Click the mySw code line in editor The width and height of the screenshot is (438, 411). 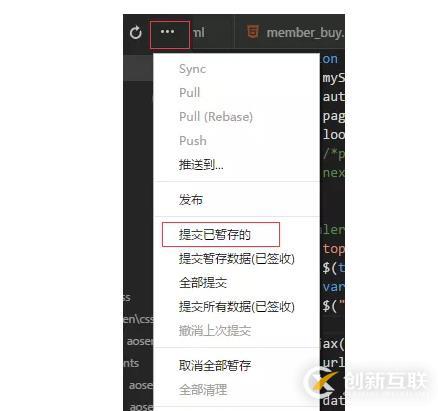pyautogui.click(x=333, y=78)
